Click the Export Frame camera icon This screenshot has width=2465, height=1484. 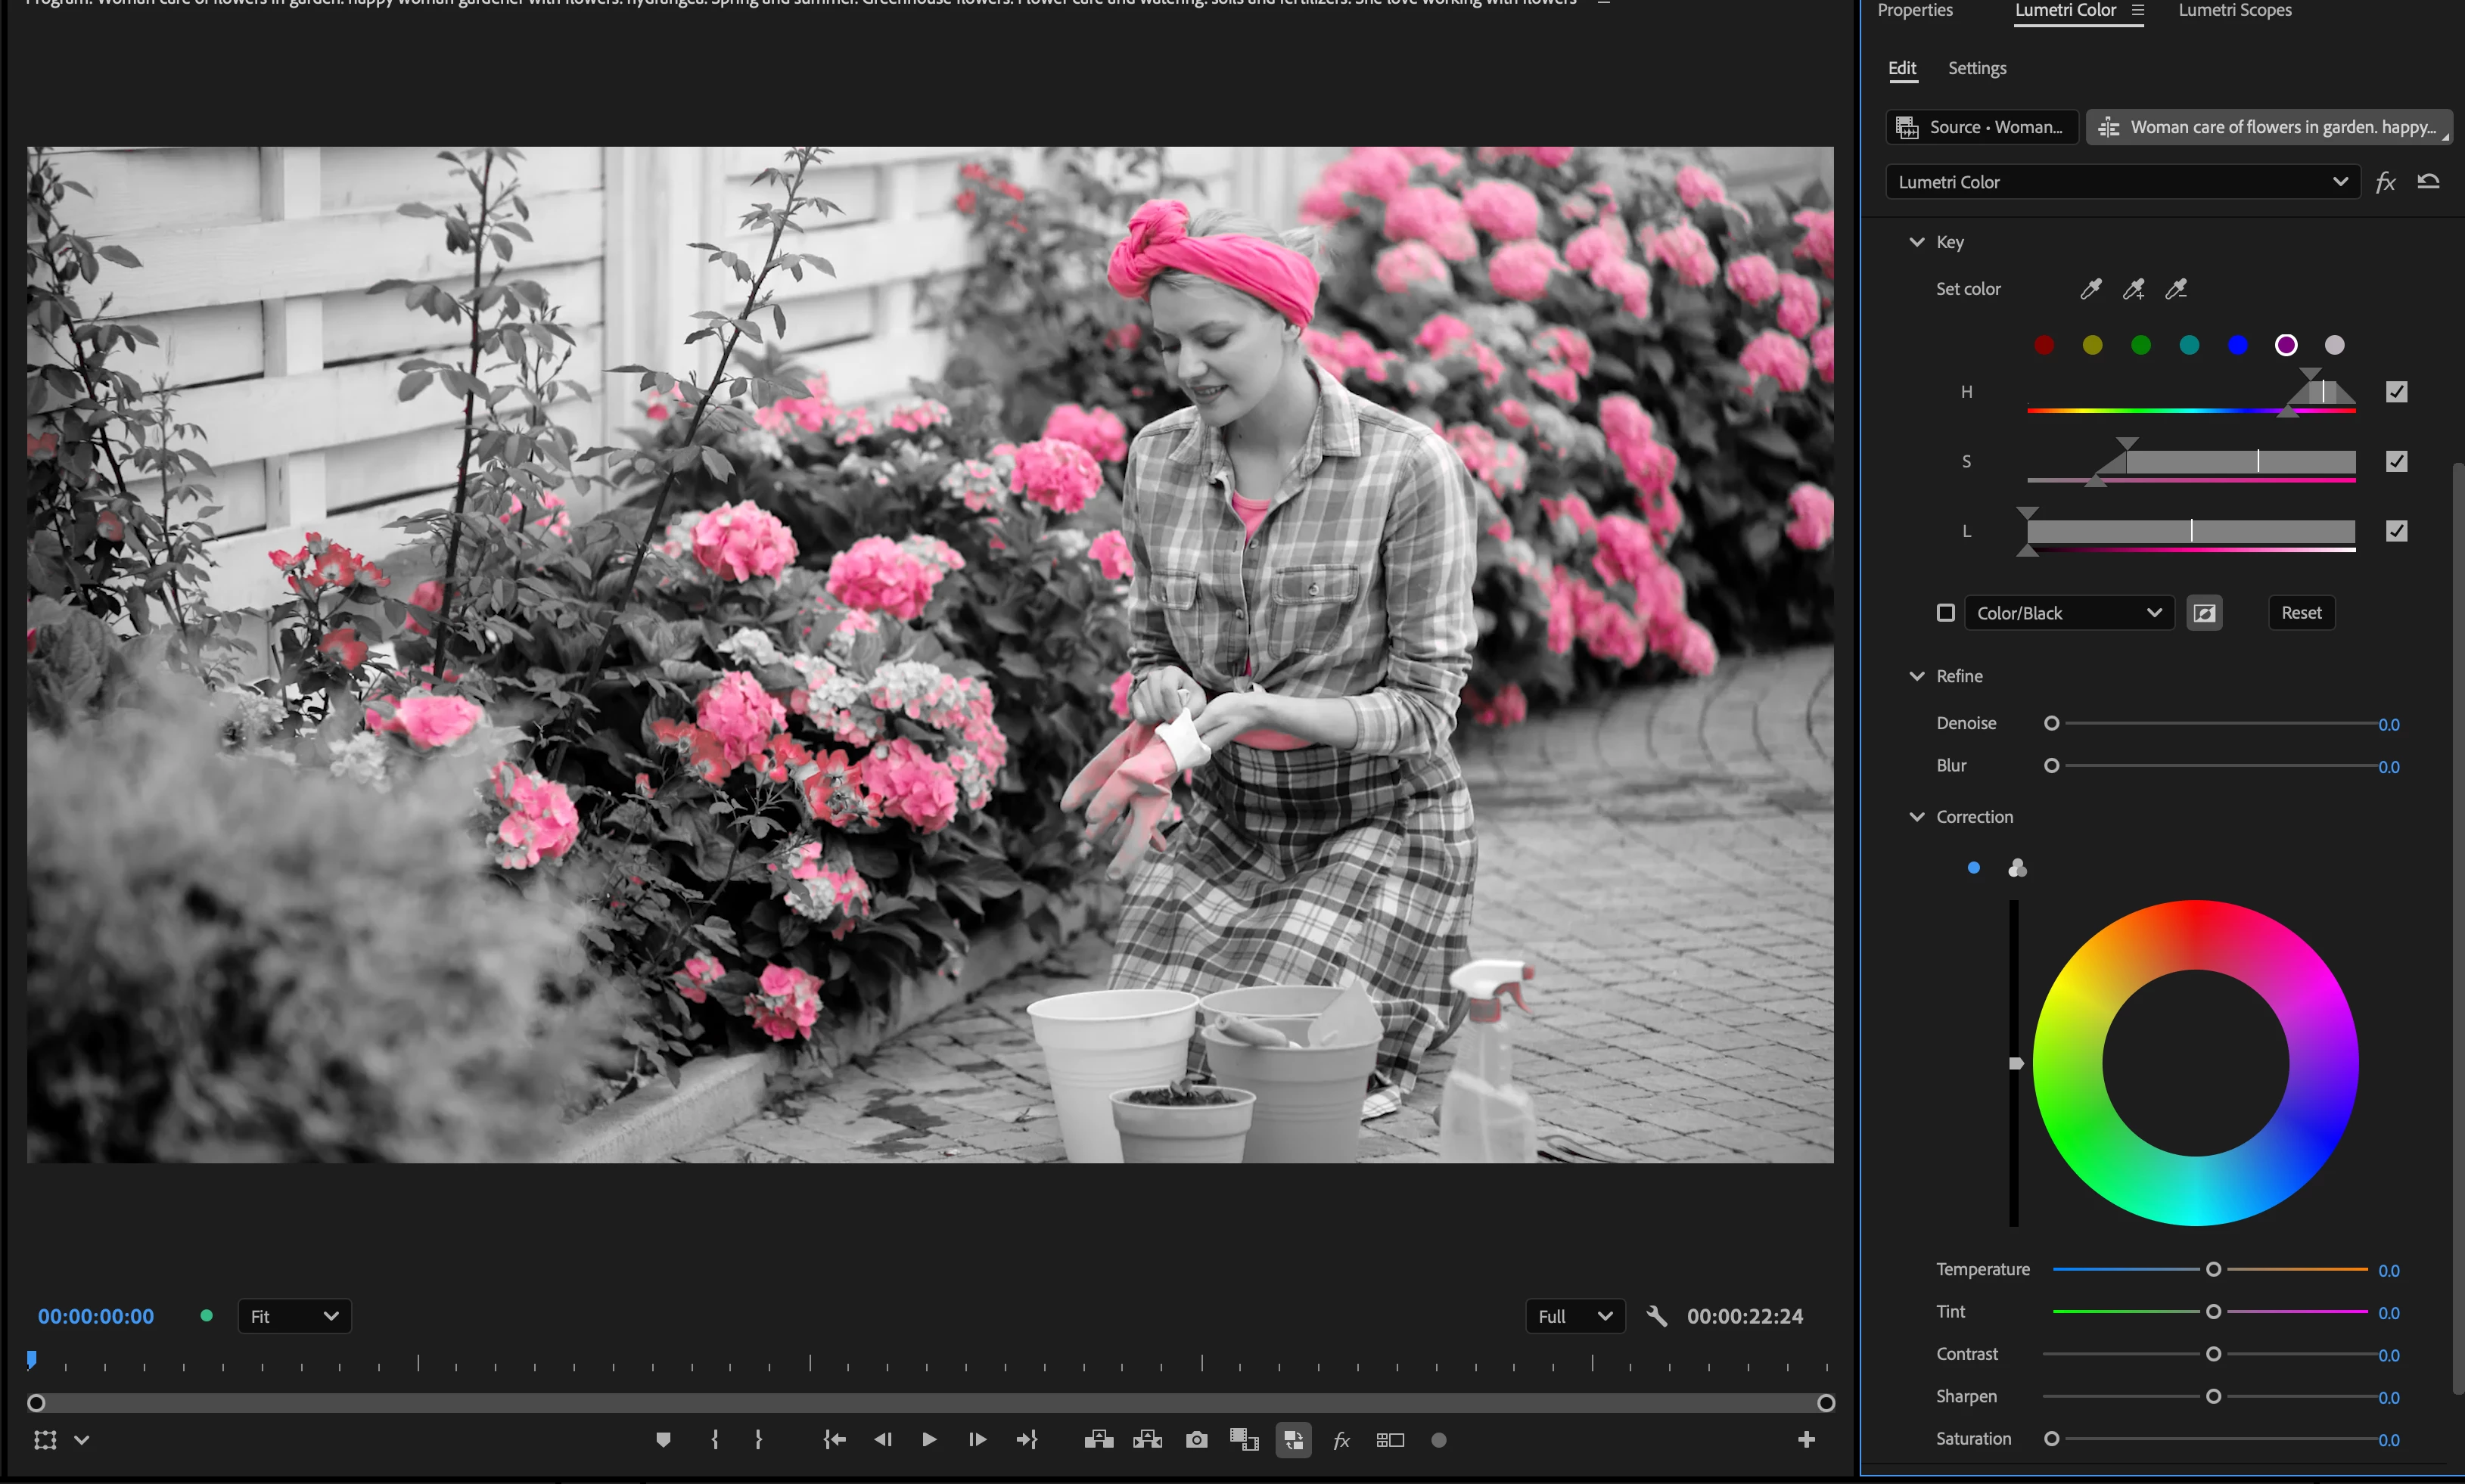(1196, 1440)
